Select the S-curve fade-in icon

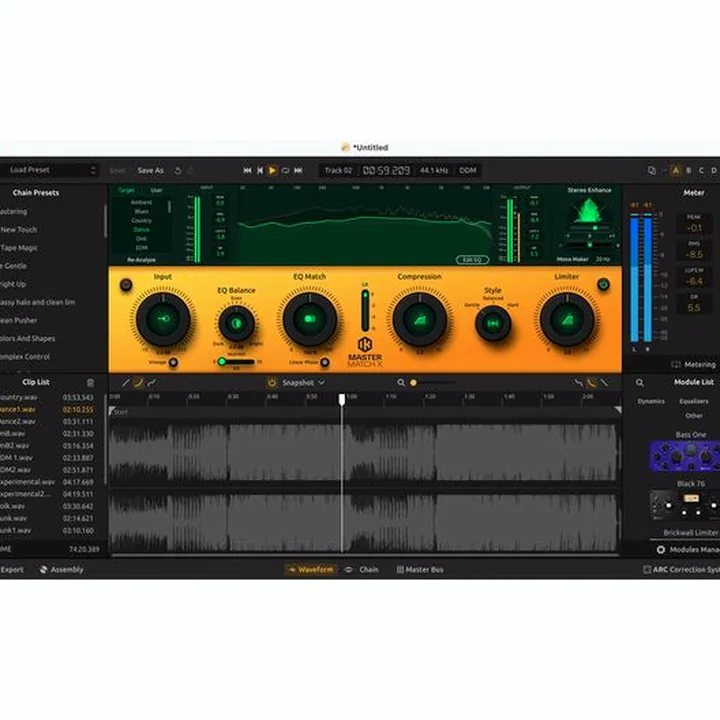[x=151, y=382]
